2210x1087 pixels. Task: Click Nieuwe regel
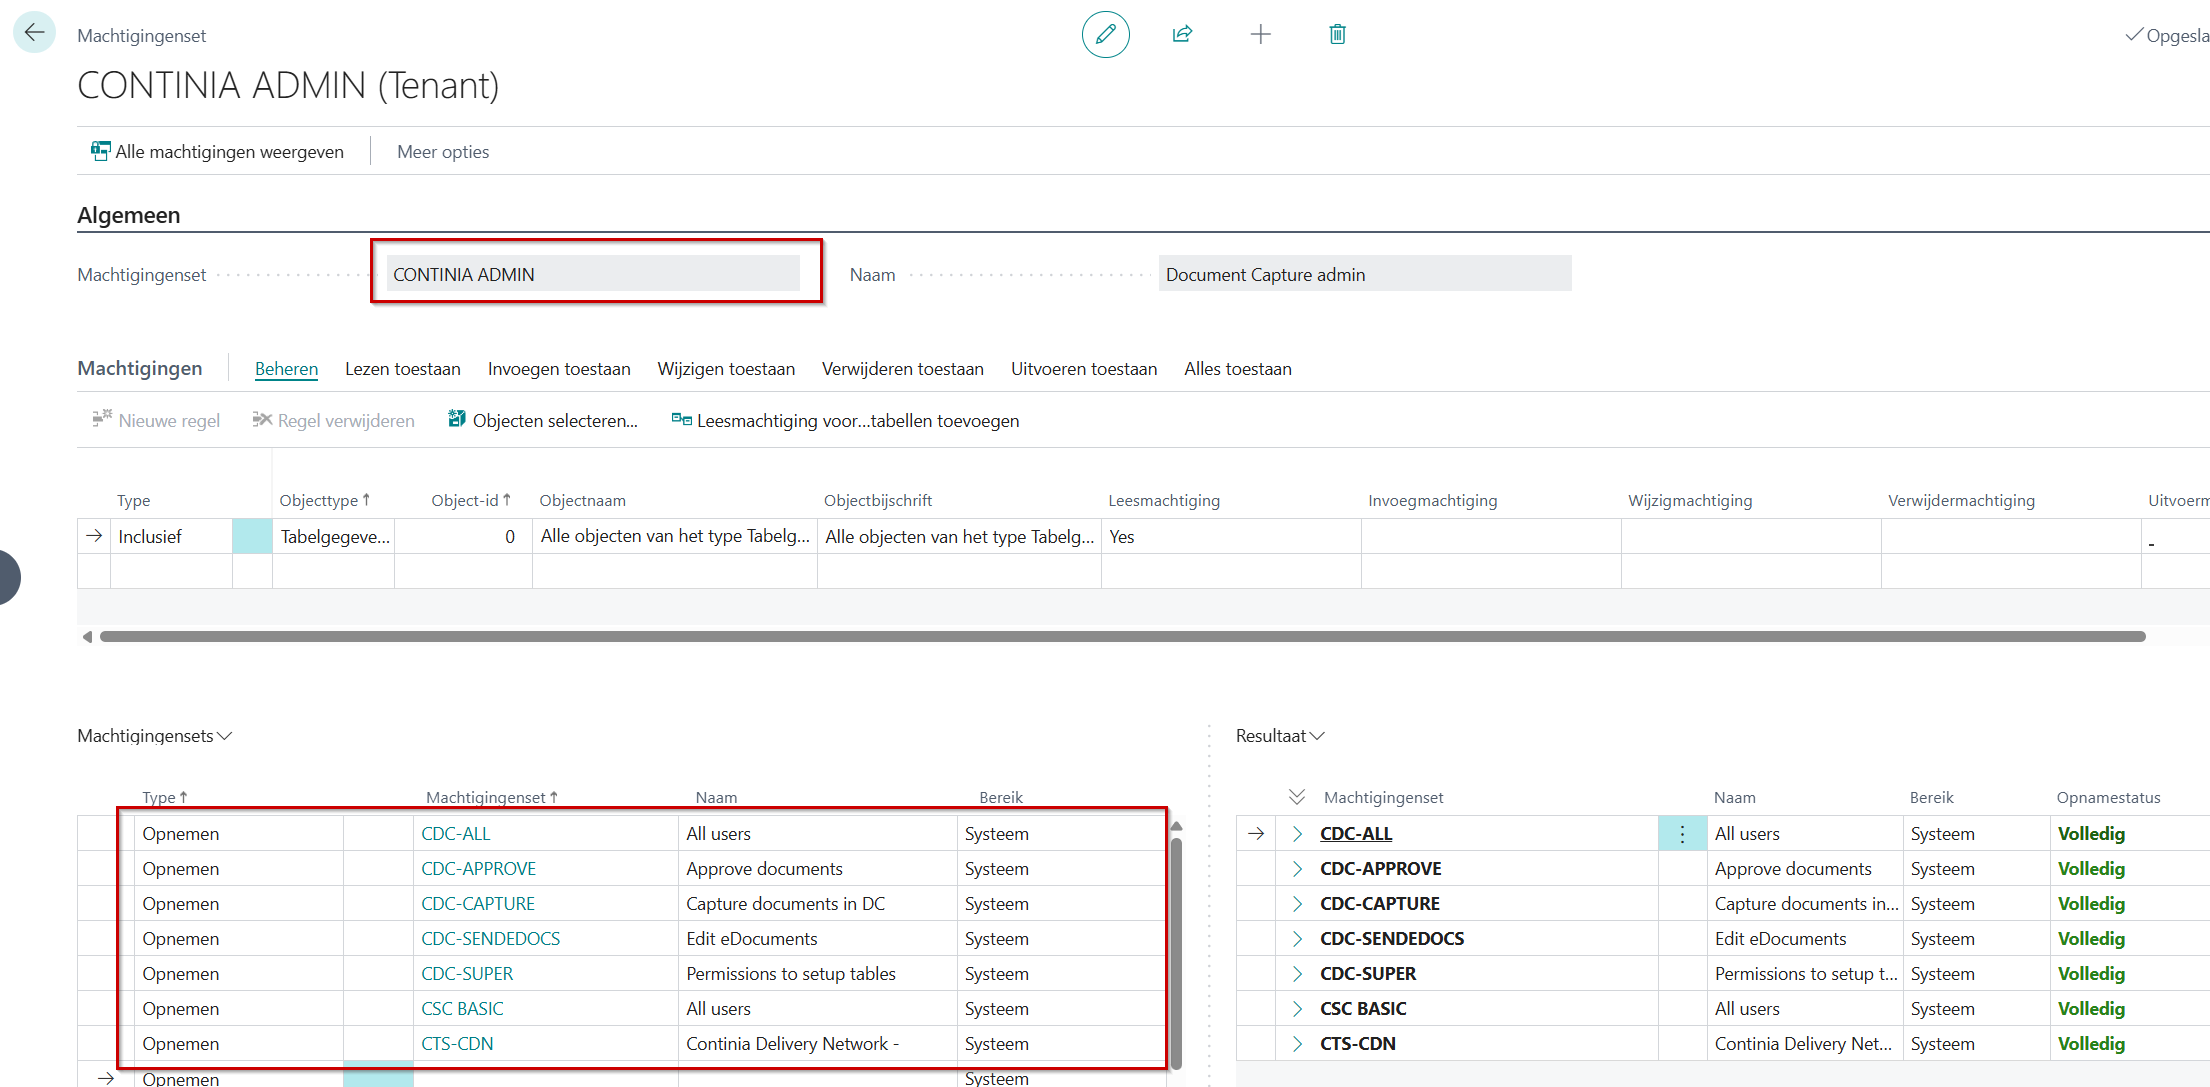click(156, 420)
